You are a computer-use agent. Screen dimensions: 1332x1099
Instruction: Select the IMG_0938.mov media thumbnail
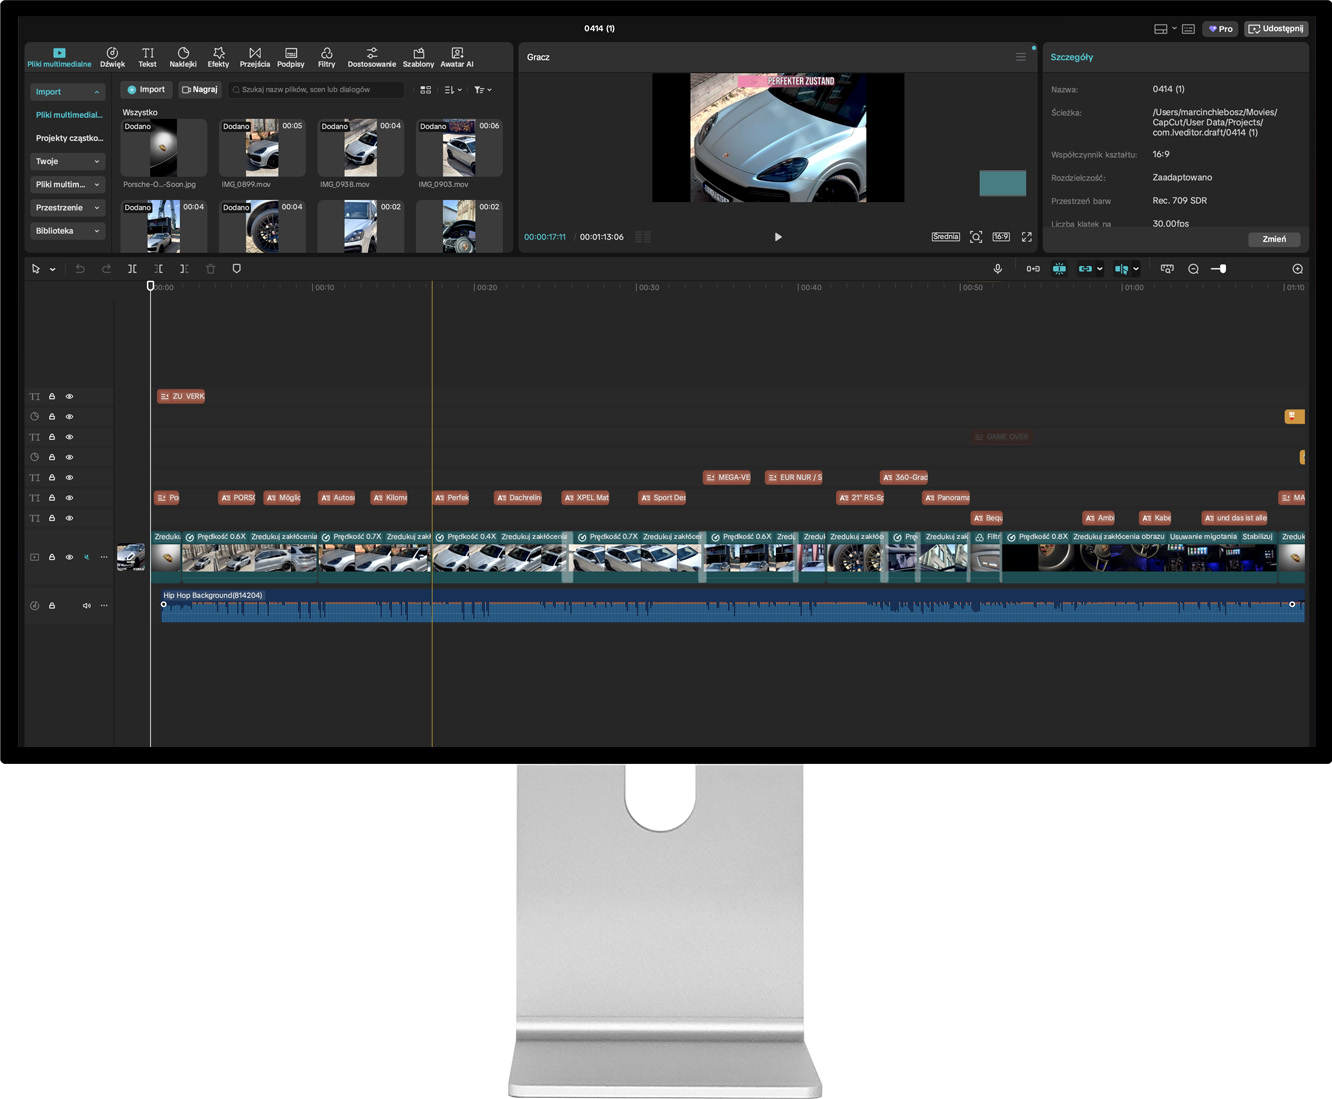point(361,148)
